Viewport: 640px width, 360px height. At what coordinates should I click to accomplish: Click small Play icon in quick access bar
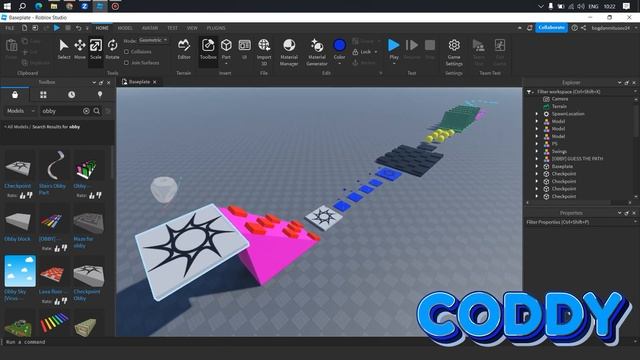(x=57, y=28)
